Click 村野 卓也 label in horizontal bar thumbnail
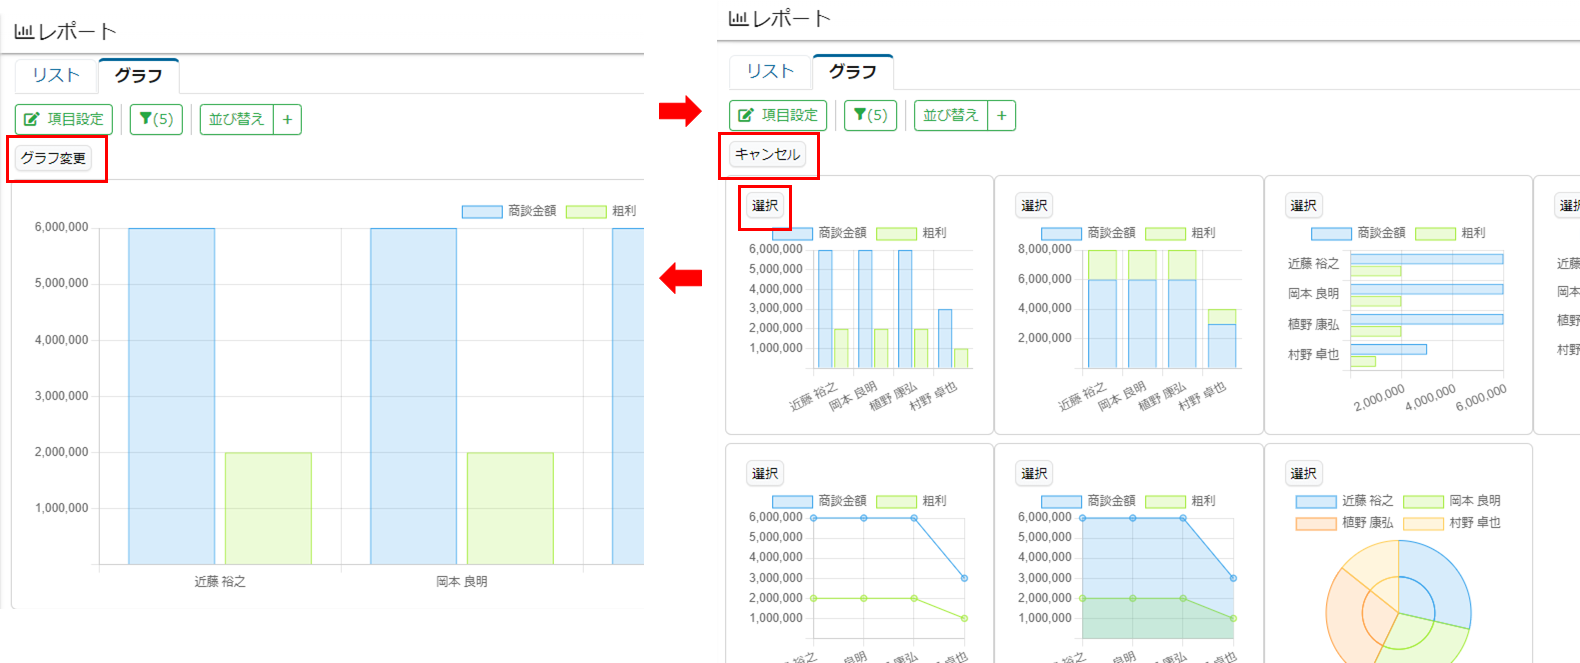The width and height of the screenshot is (1580, 663). coord(1313,354)
